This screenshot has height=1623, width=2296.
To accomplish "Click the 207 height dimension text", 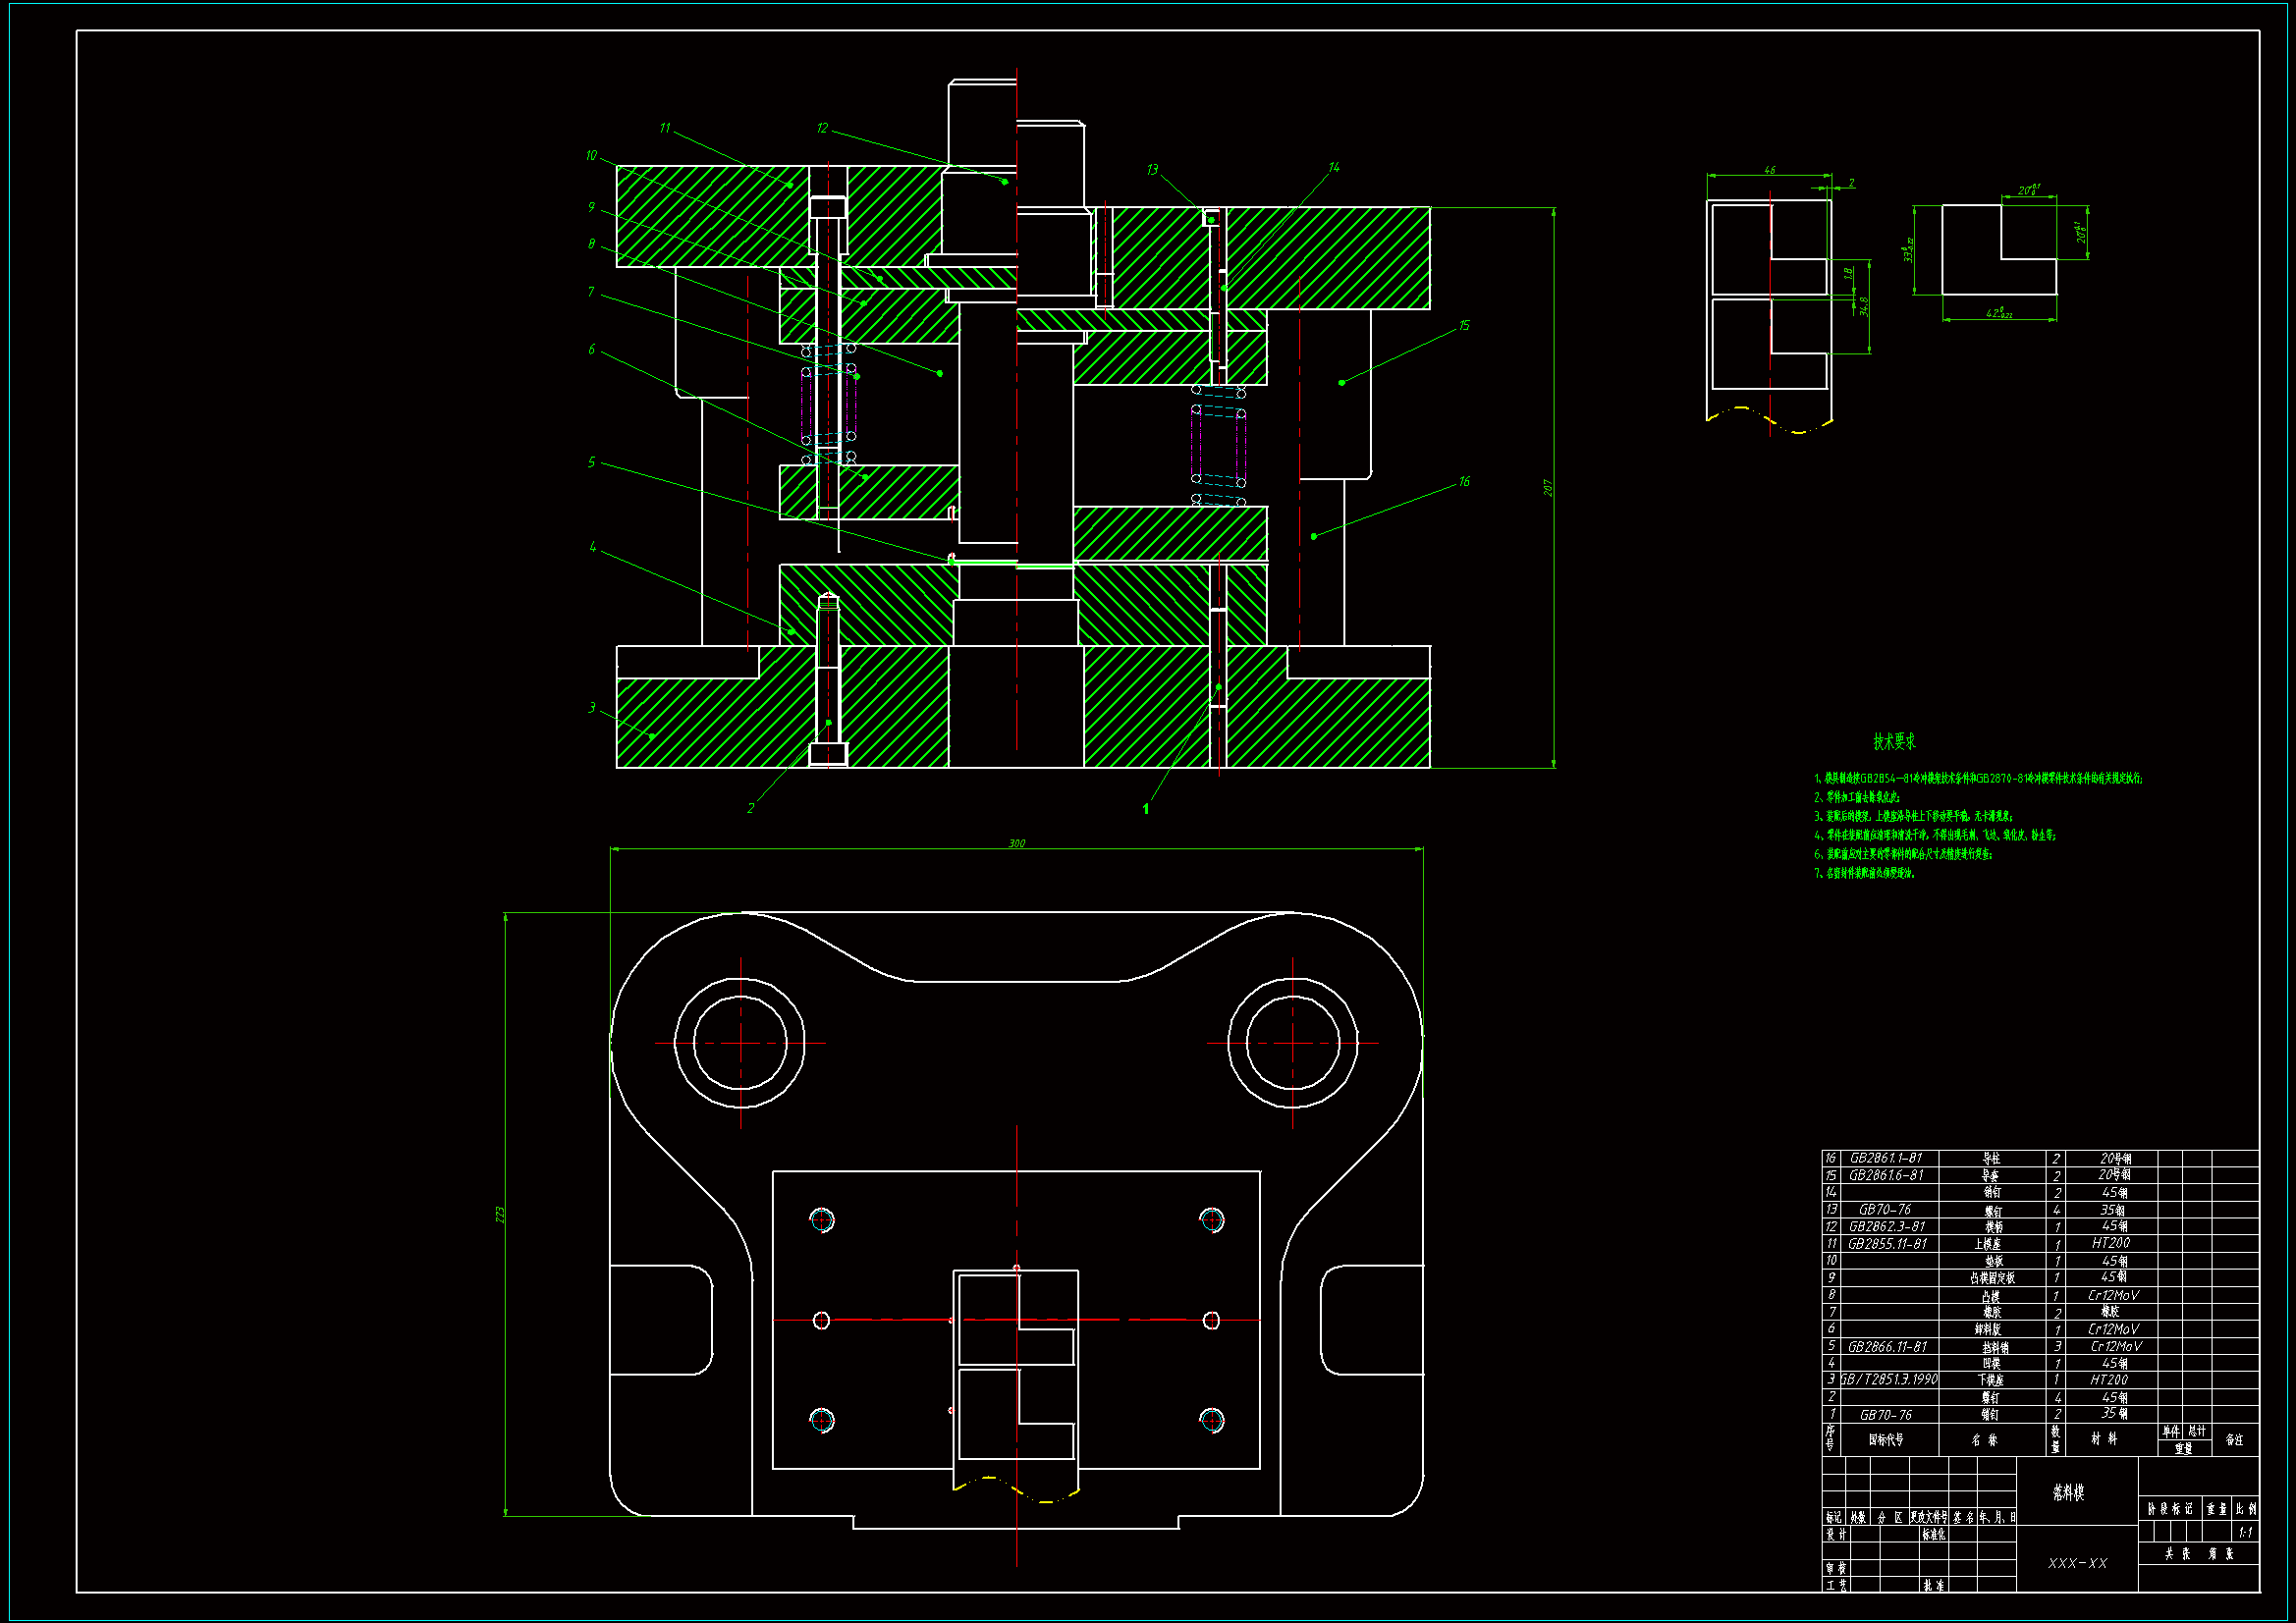I will (x=1547, y=488).
